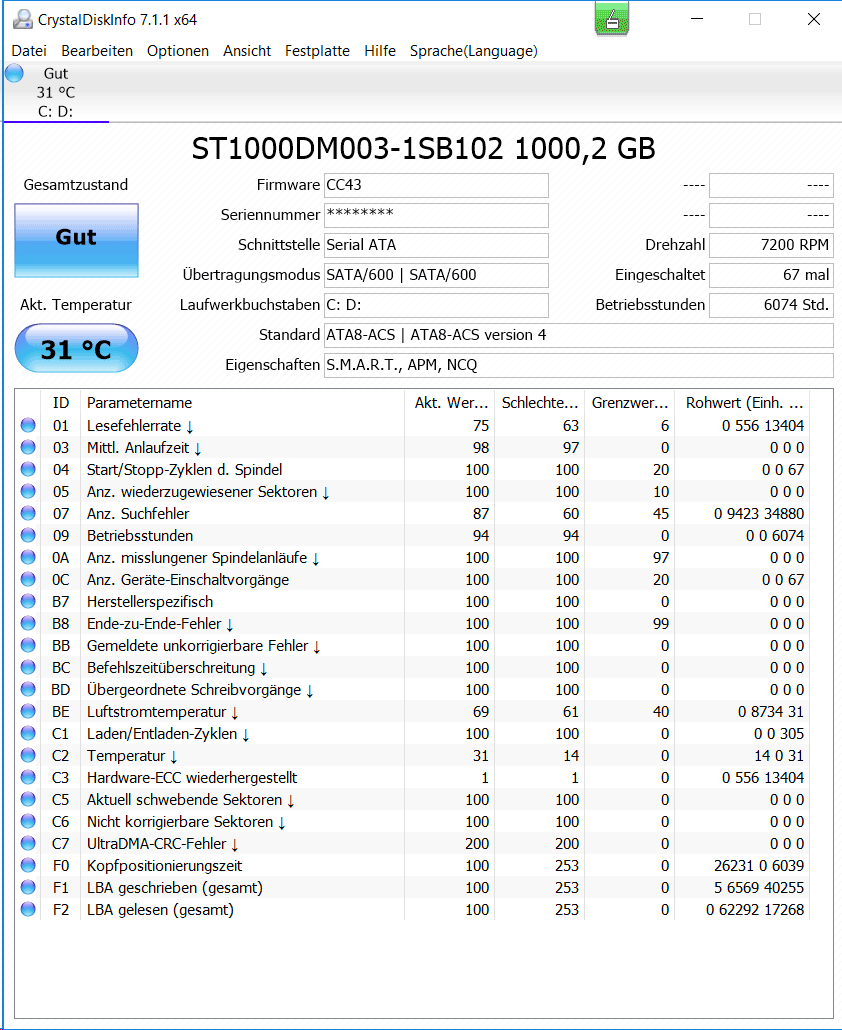This screenshot has width=842, height=1030.
Task: Click the Standard field ATA8-ACS
Action: [x=579, y=335]
